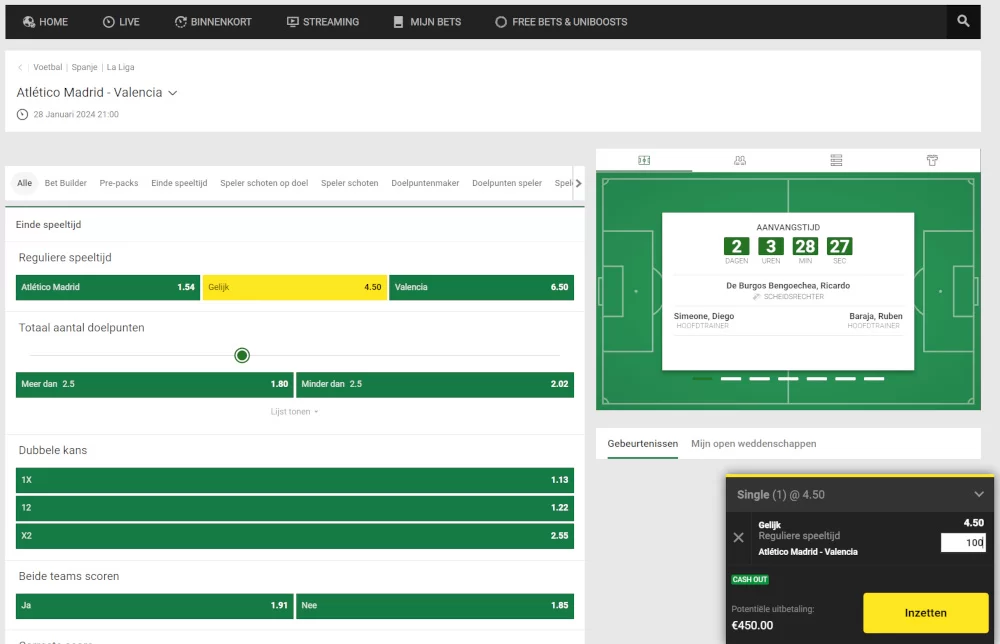The image size is (1000, 644).
Task: Switch to Gebeurtenissen tab
Action: point(642,444)
